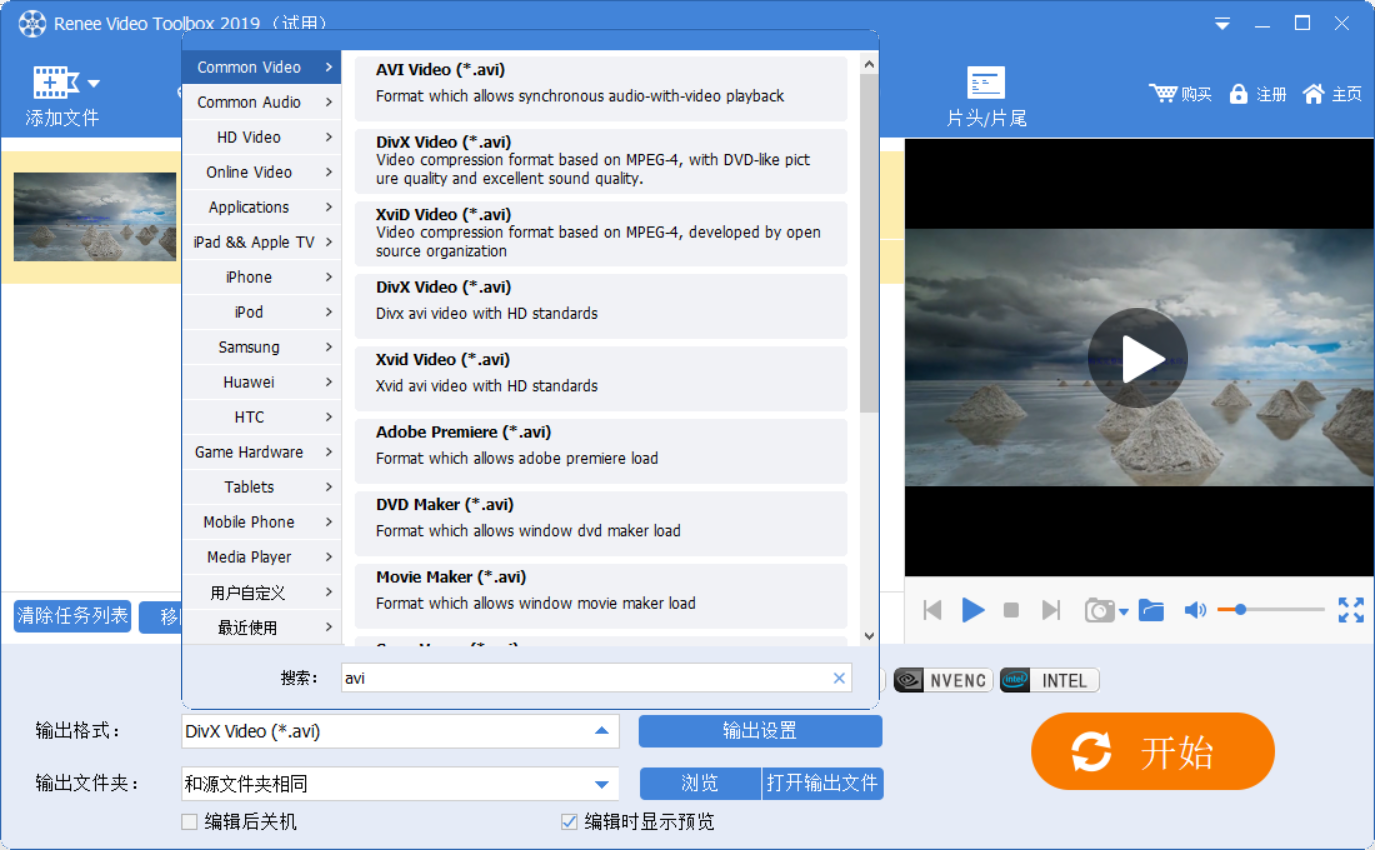Take a snapshot with camera icon
The image size is (1375, 850).
(1099, 610)
